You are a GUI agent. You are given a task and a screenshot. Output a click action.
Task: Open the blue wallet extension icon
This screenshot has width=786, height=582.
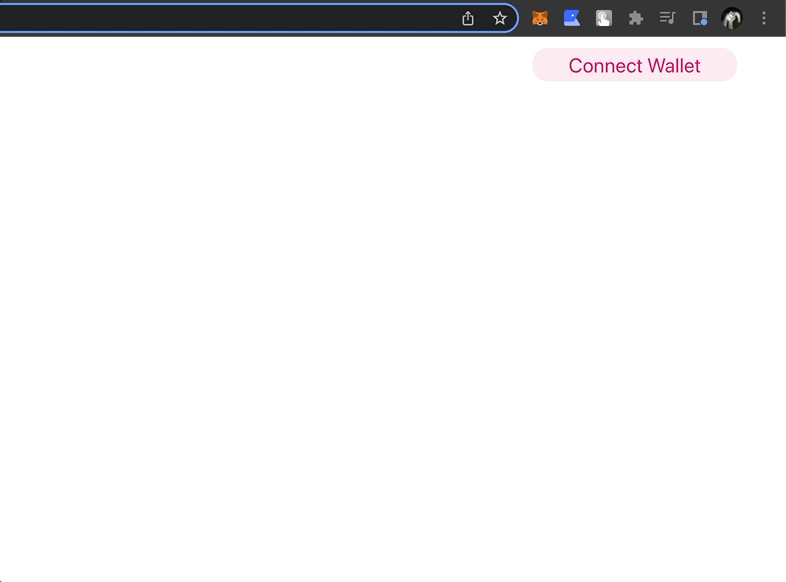click(x=571, y=19)
